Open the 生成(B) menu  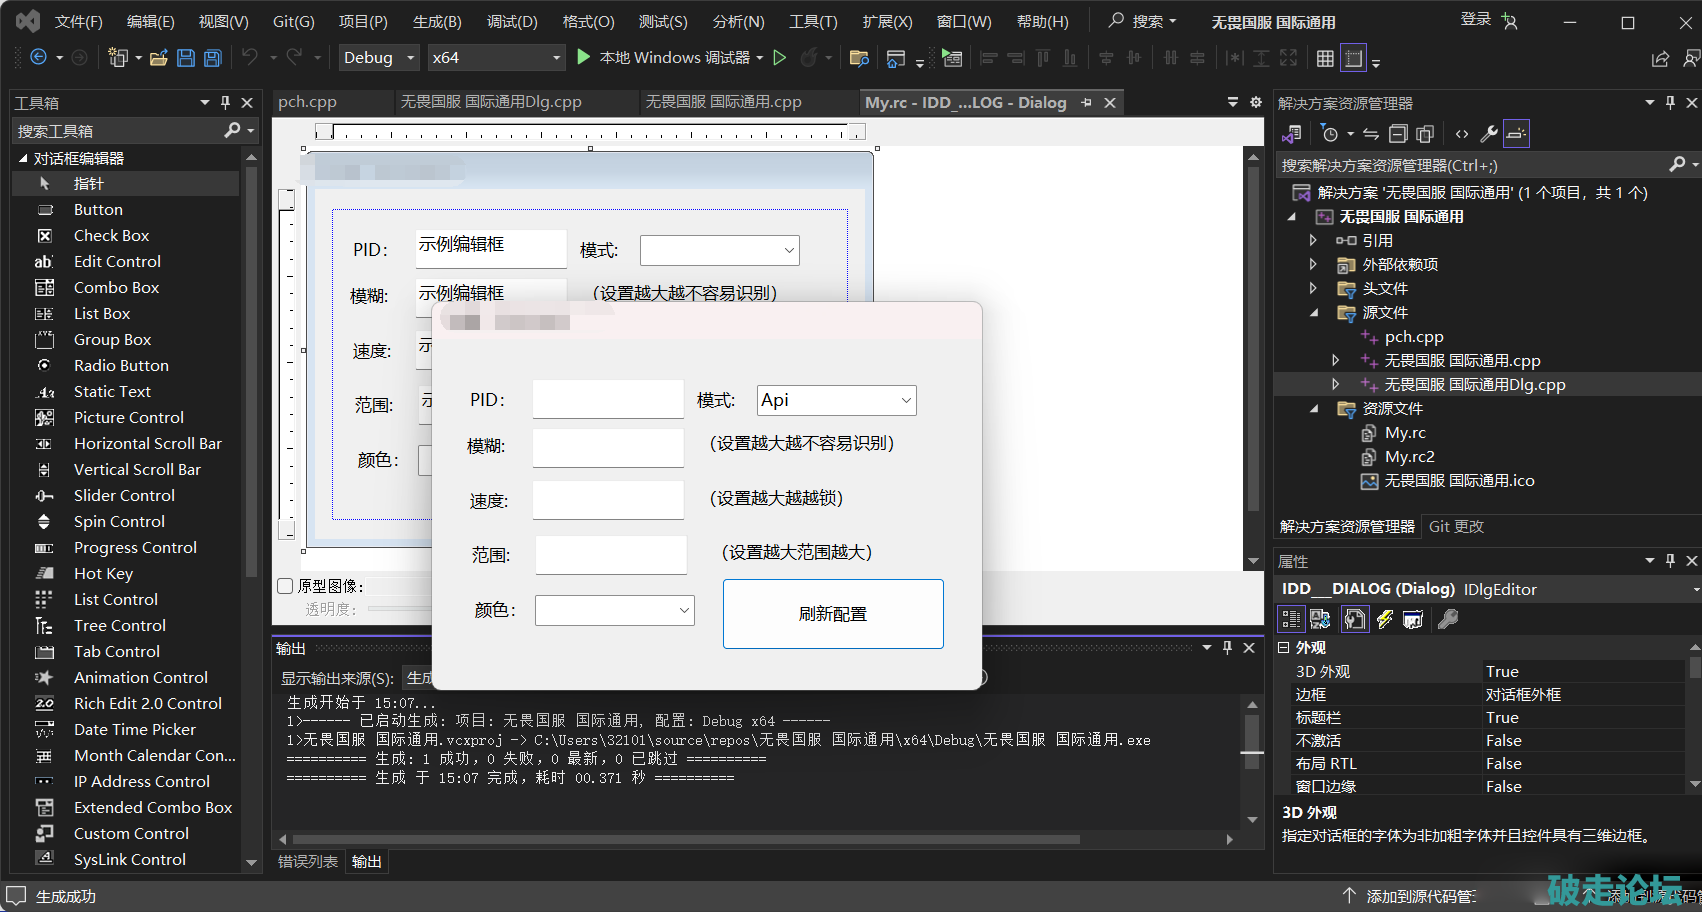point(437,21)
